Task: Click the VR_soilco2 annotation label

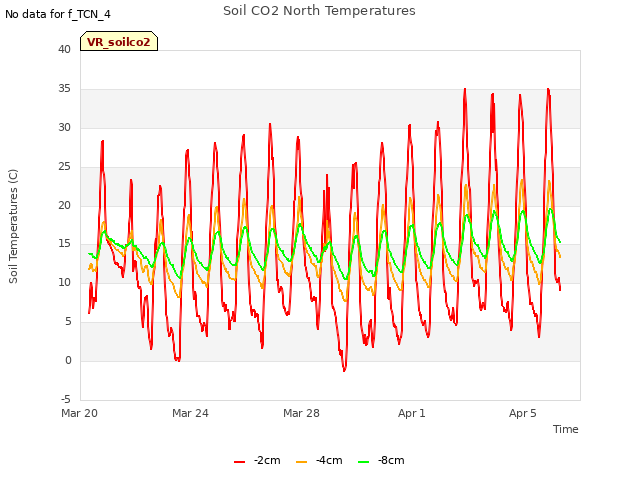Action: coord(119,41)
